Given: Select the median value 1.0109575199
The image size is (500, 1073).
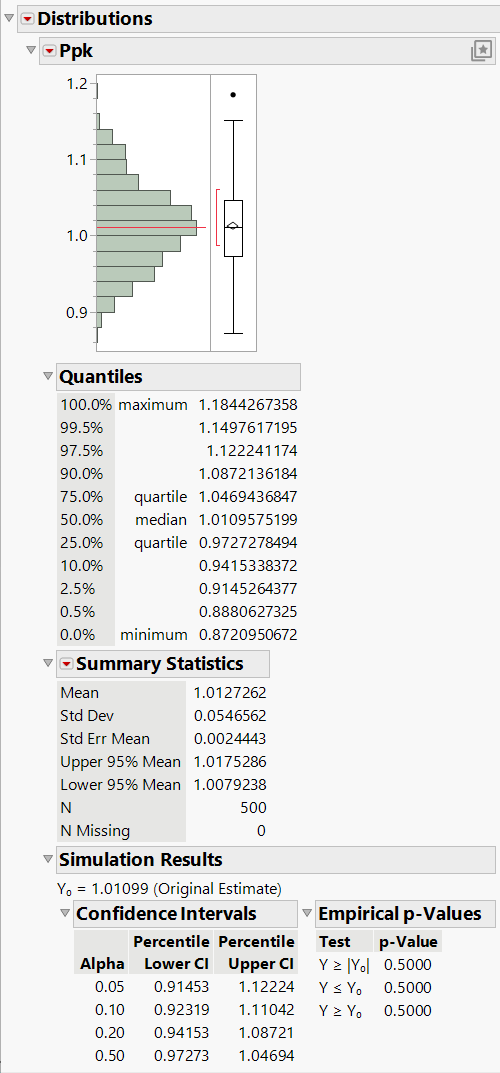Looking at the screenshot, I should pyautogui.click(x=248, y=520).
